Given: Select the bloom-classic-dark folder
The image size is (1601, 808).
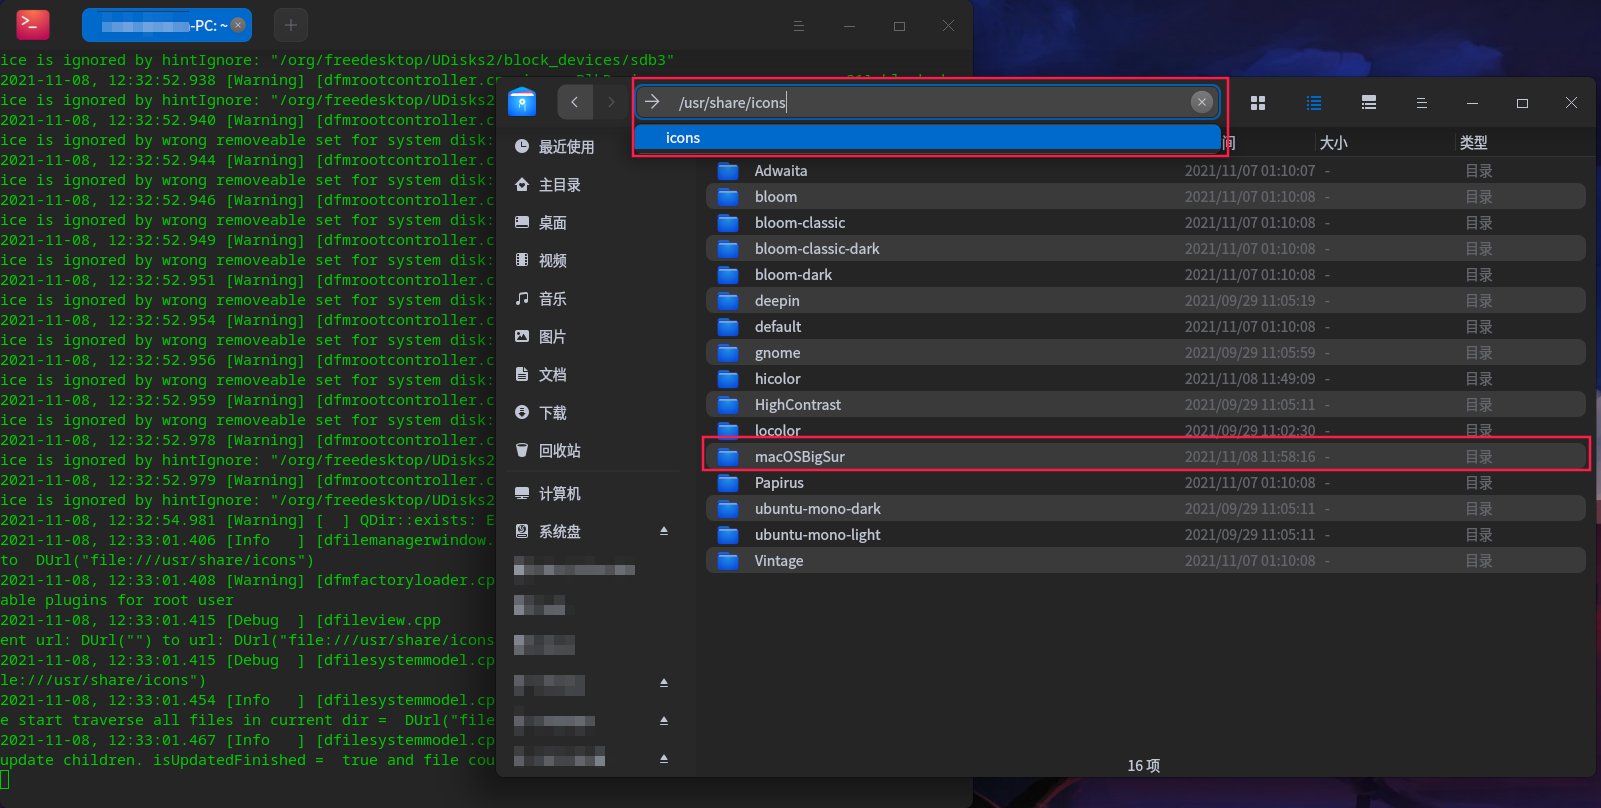Looking at the screenshot, I should pyautogui.click(x=1146, y=249).
